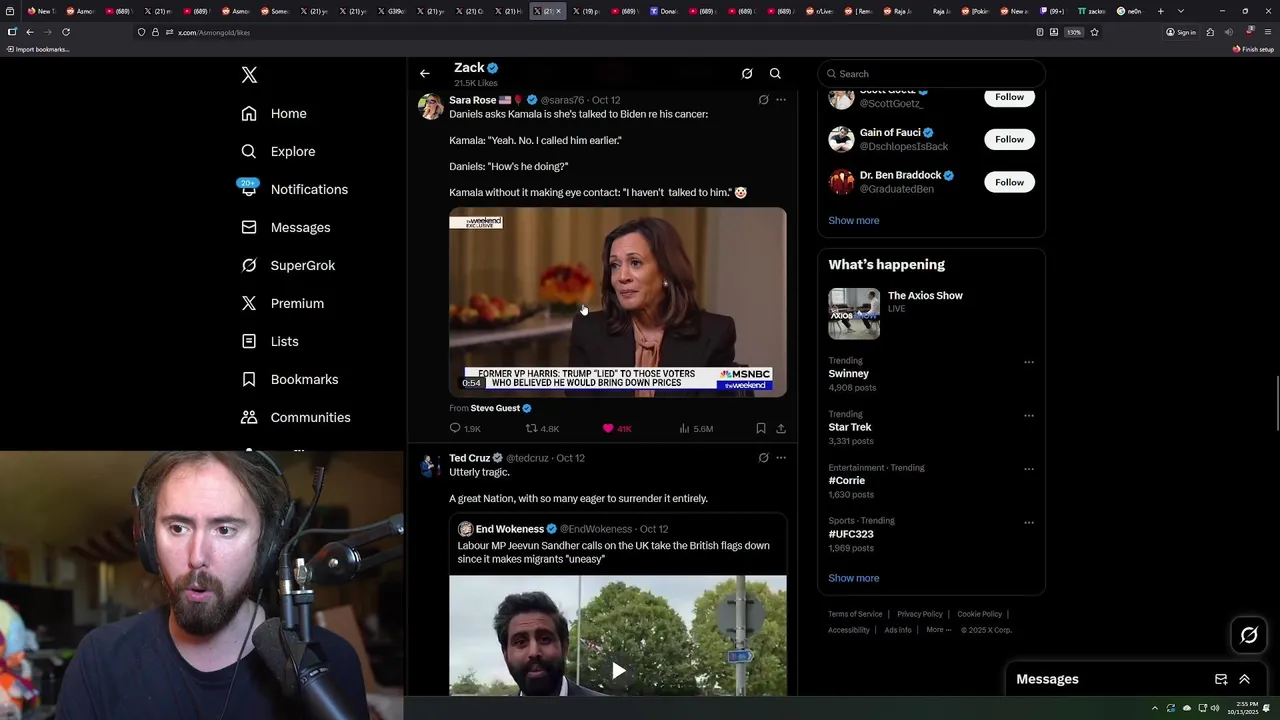Open Steve Guest source link

(495, 408)
